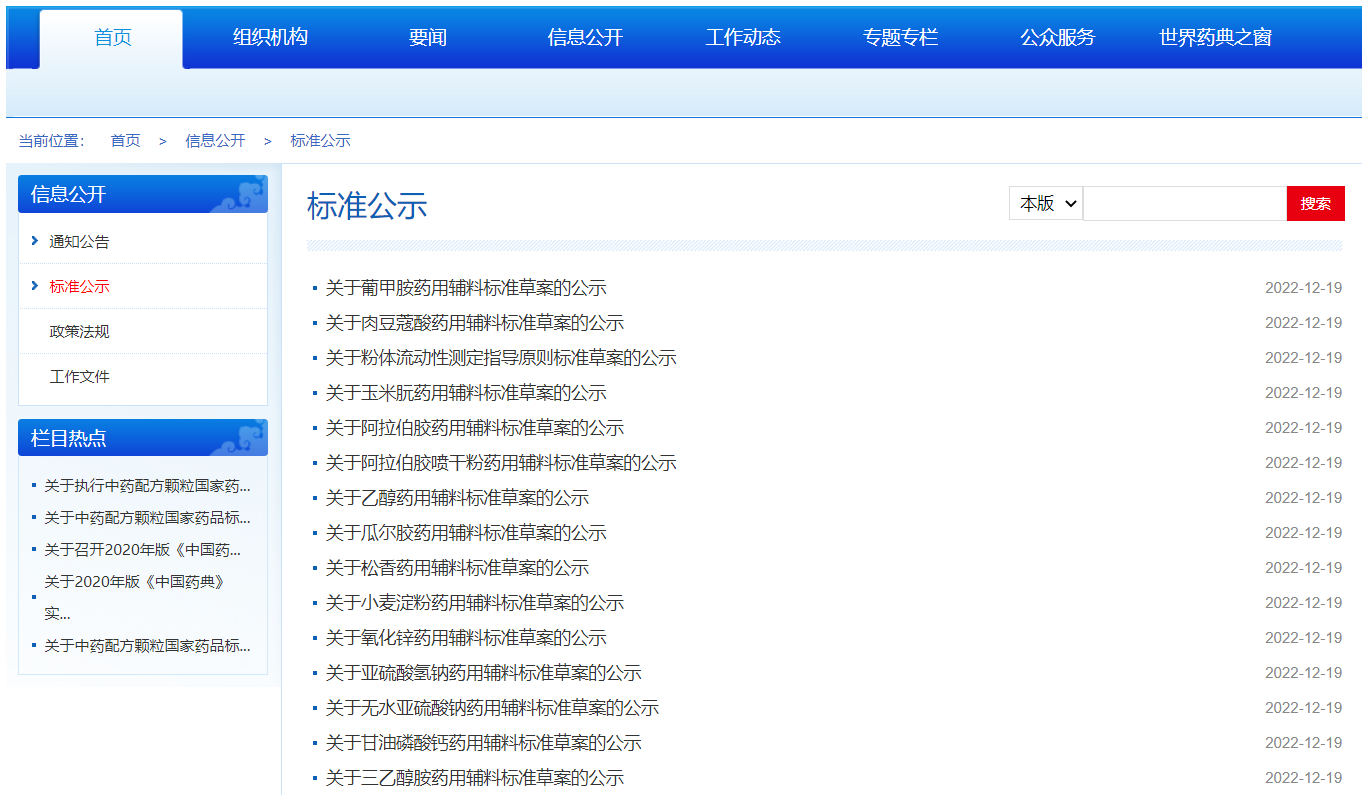Open hot topic 关于执行中药配方颗粒国家药...
Image resolution: width=1362 pixels, height=795 pixels.
click(147, 486)
